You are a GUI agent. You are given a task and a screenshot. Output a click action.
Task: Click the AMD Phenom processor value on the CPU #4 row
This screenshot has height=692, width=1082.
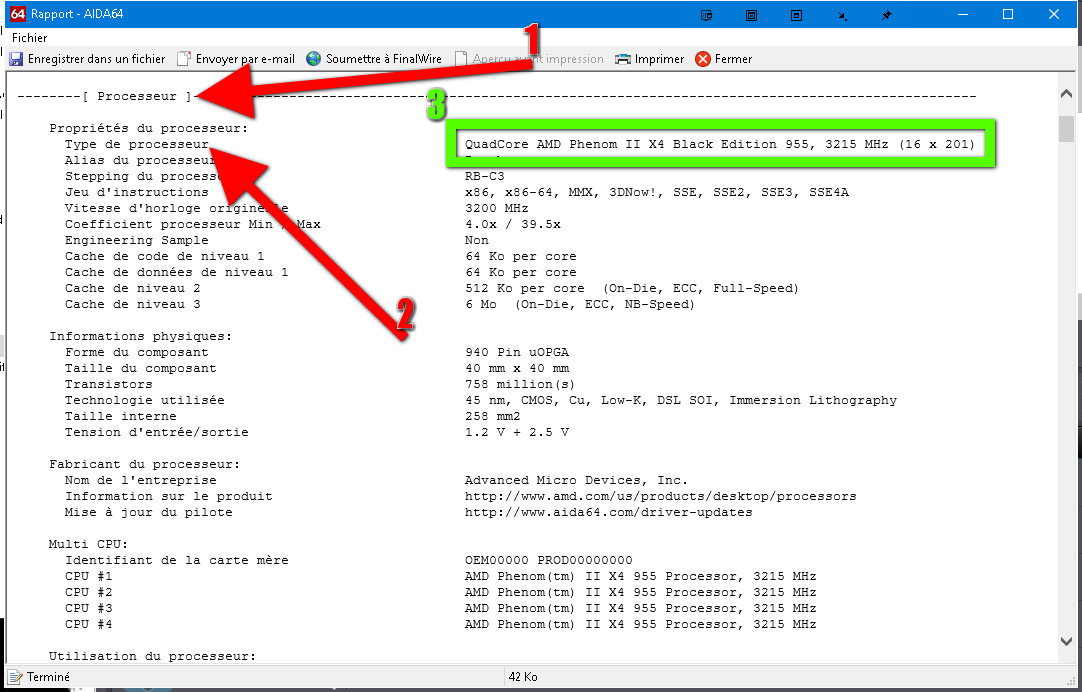coord(640,624)
